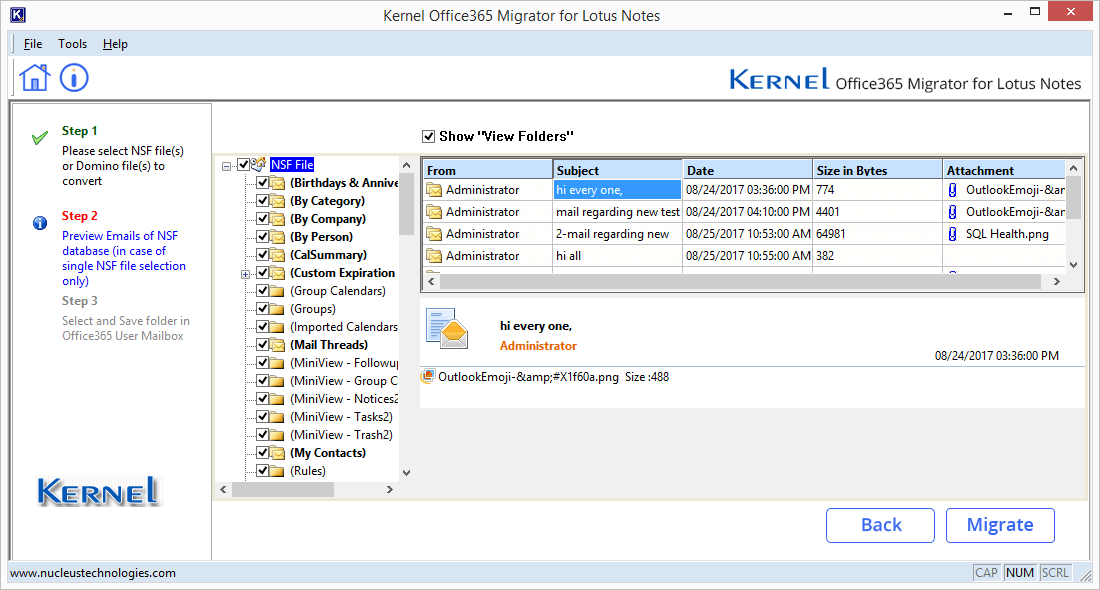Click folder tree scroll right arrow

(x=390, y=490)
